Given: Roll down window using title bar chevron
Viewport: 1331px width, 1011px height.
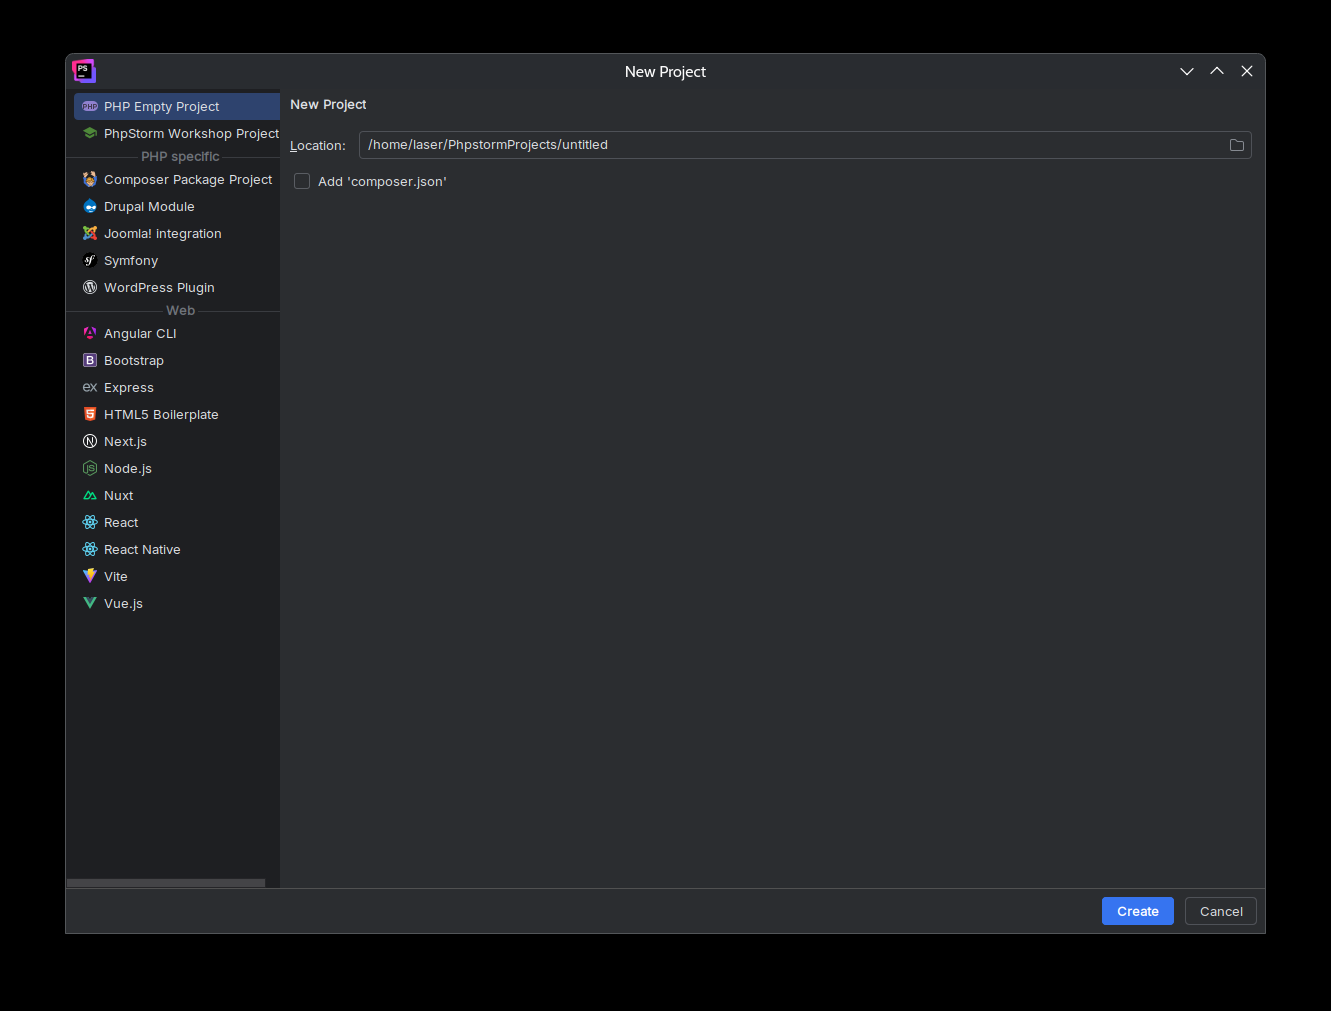Looking at the screenshot, I should click(1186, 72).
